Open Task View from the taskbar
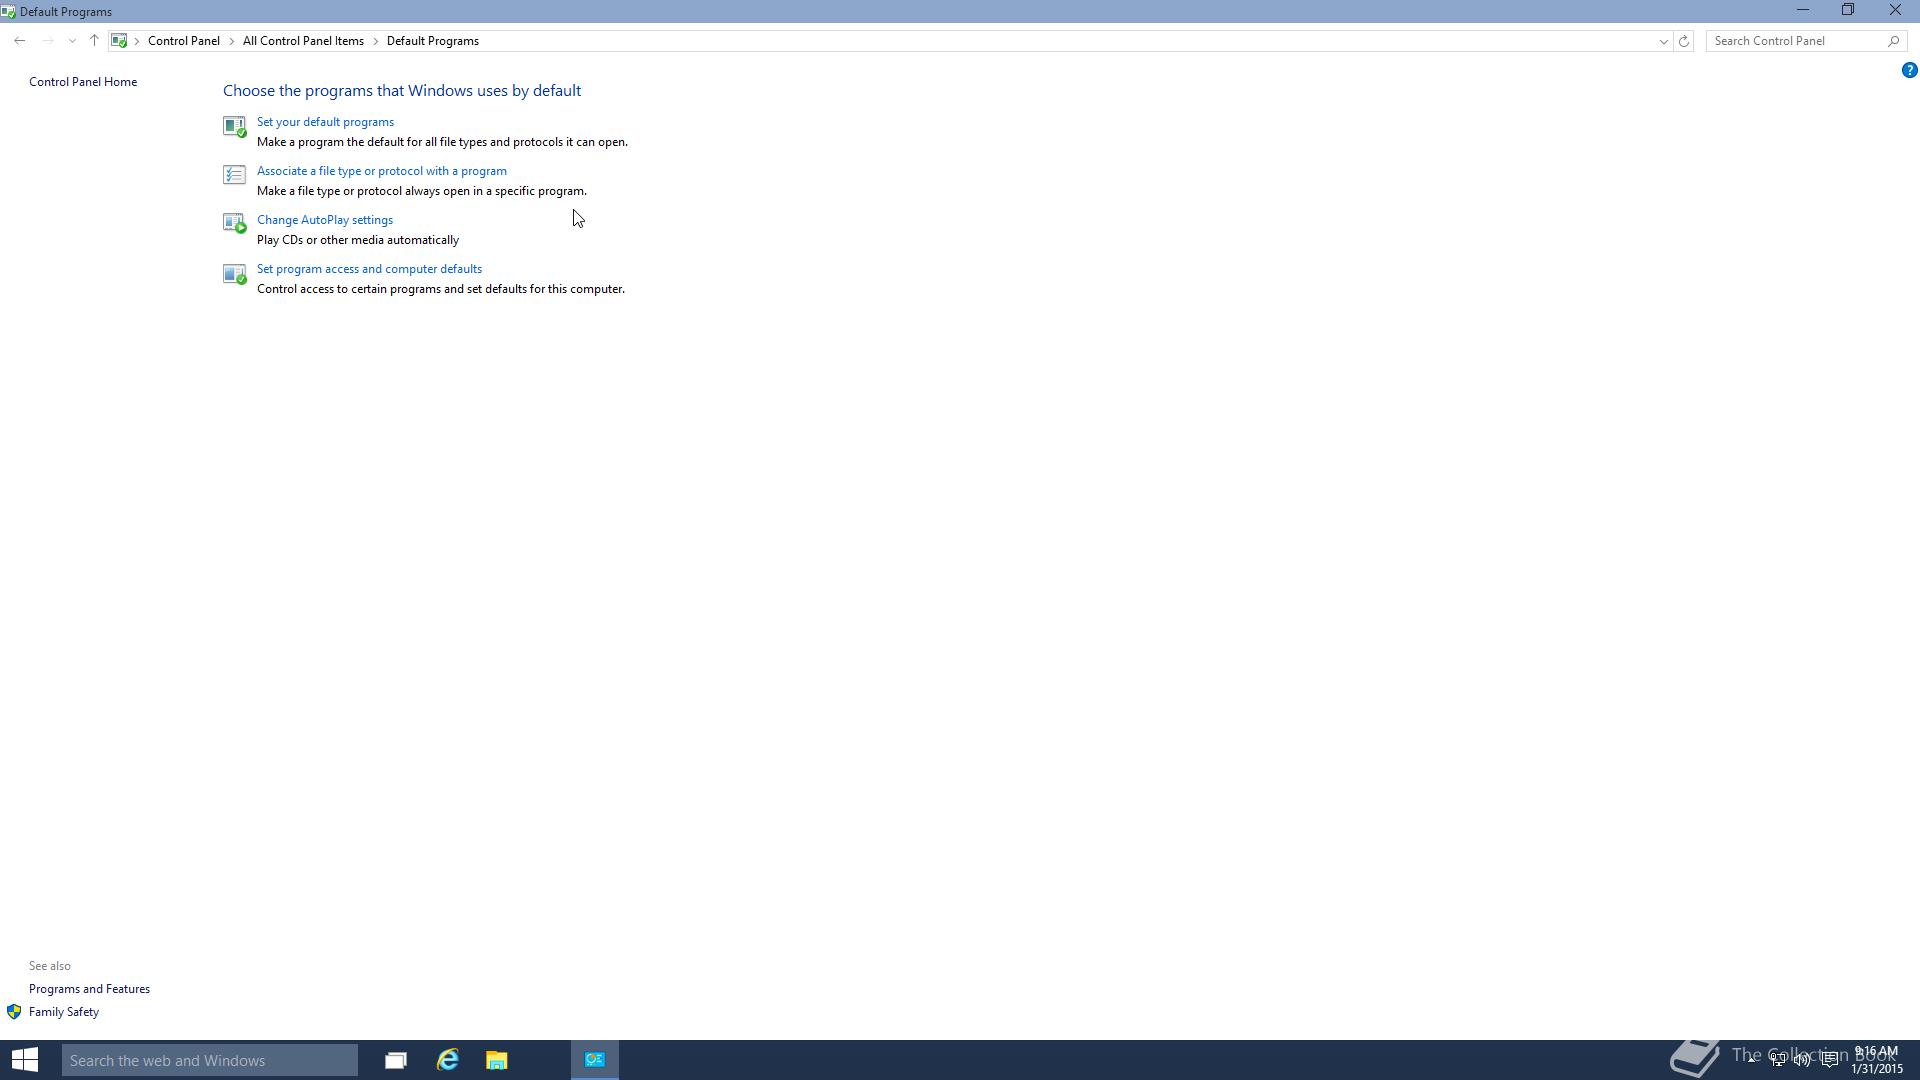Screen dimensions: 1920x1080 coord(396,1060)
